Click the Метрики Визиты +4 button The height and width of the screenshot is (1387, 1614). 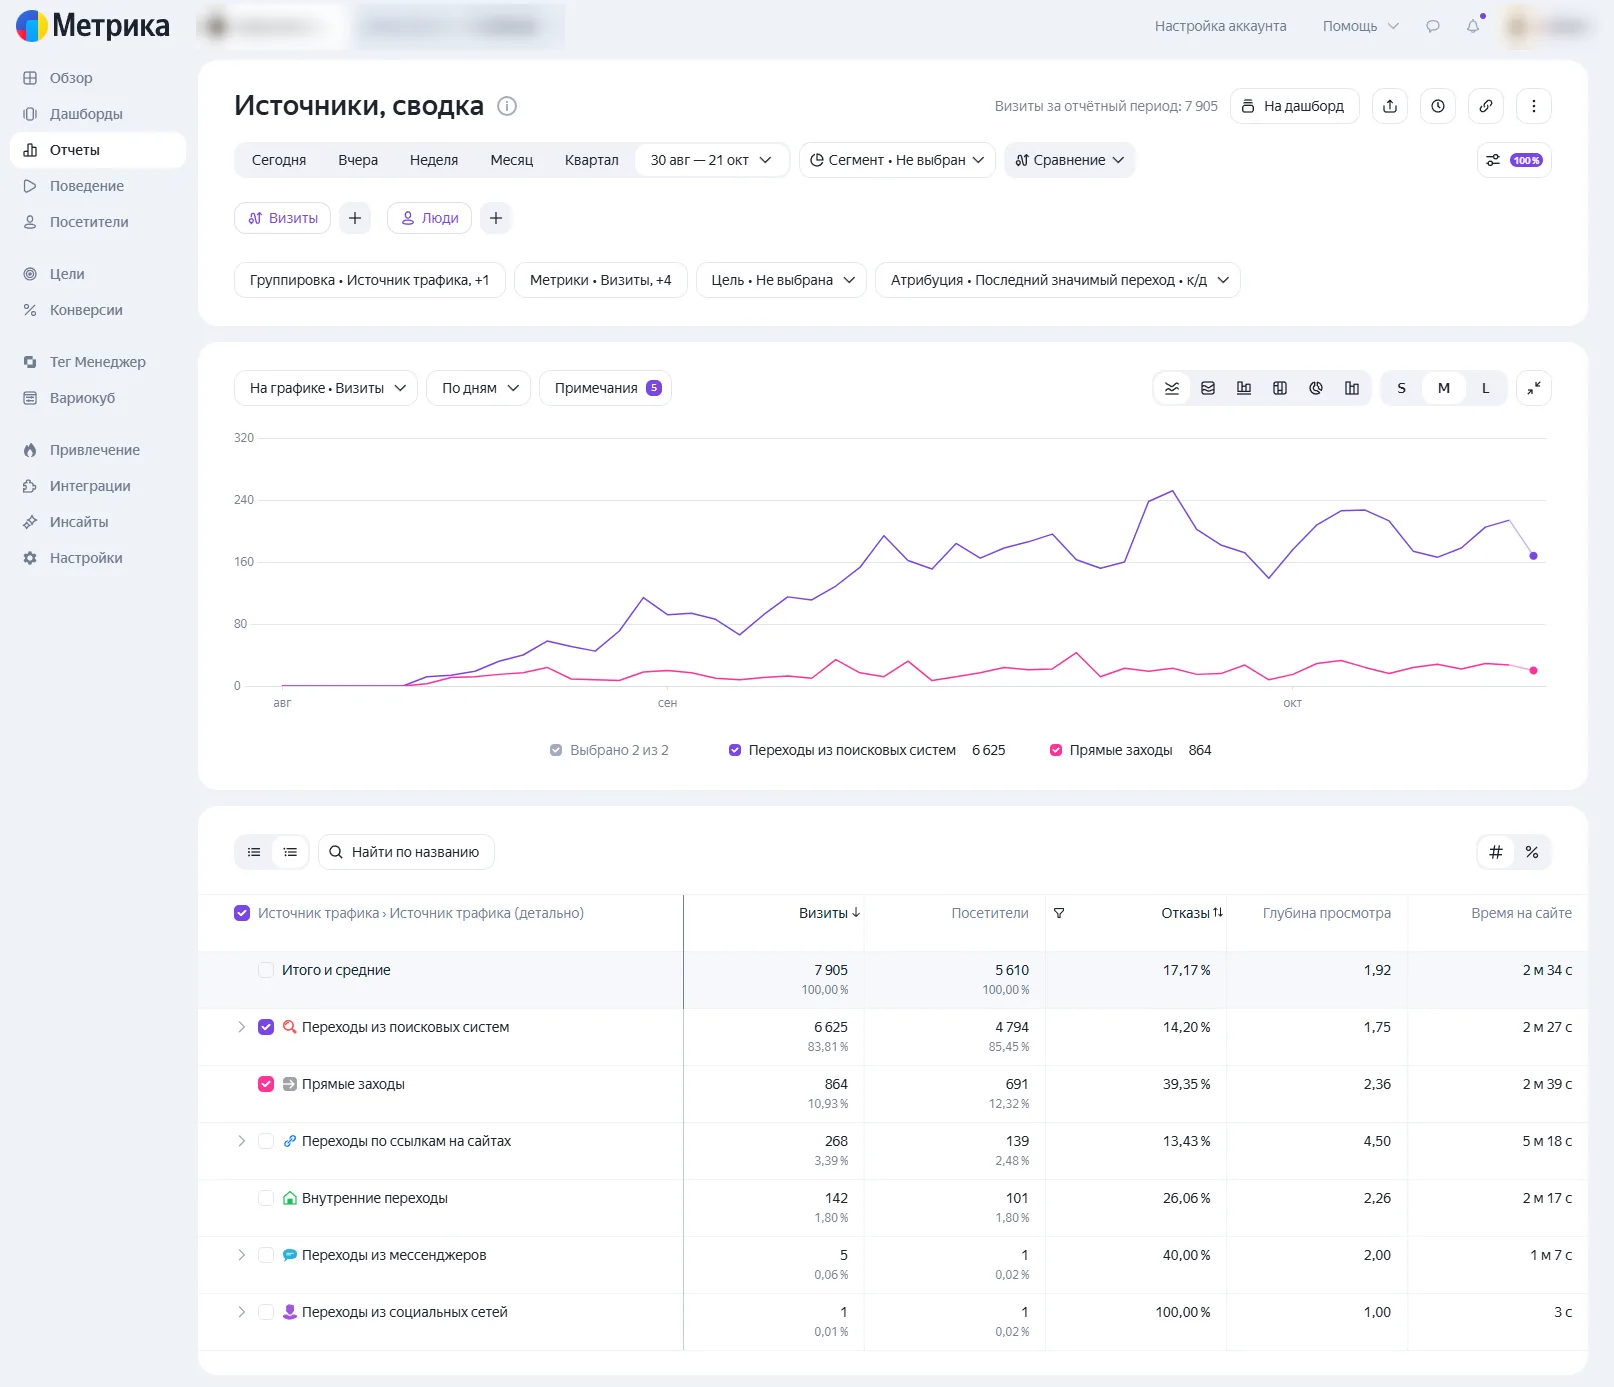coord(601,280)
